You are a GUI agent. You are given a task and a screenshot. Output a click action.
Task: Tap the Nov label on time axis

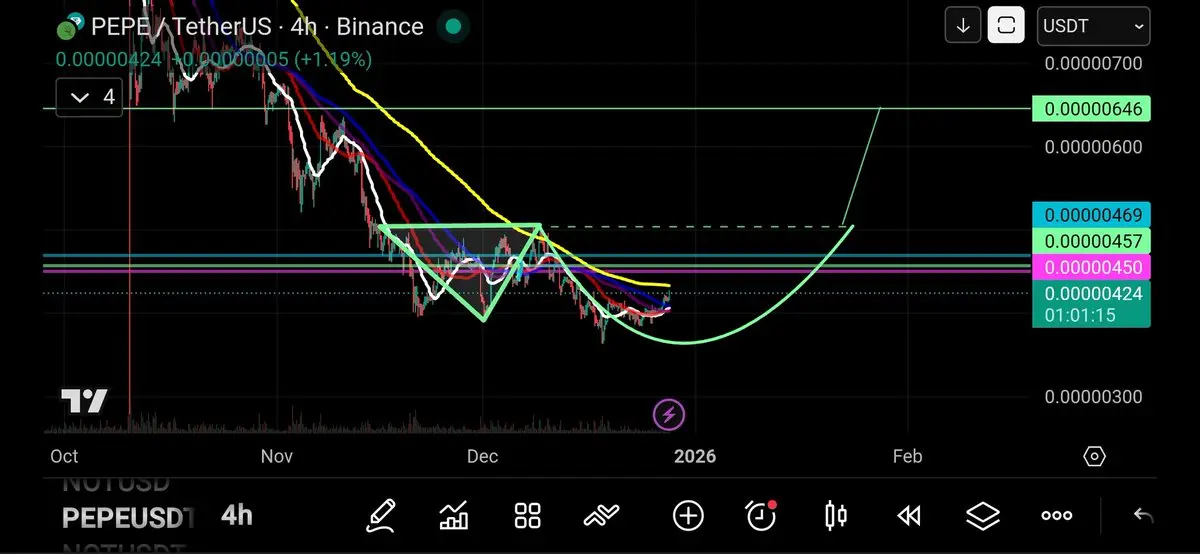pyautogui.click(x=276, y=456)
